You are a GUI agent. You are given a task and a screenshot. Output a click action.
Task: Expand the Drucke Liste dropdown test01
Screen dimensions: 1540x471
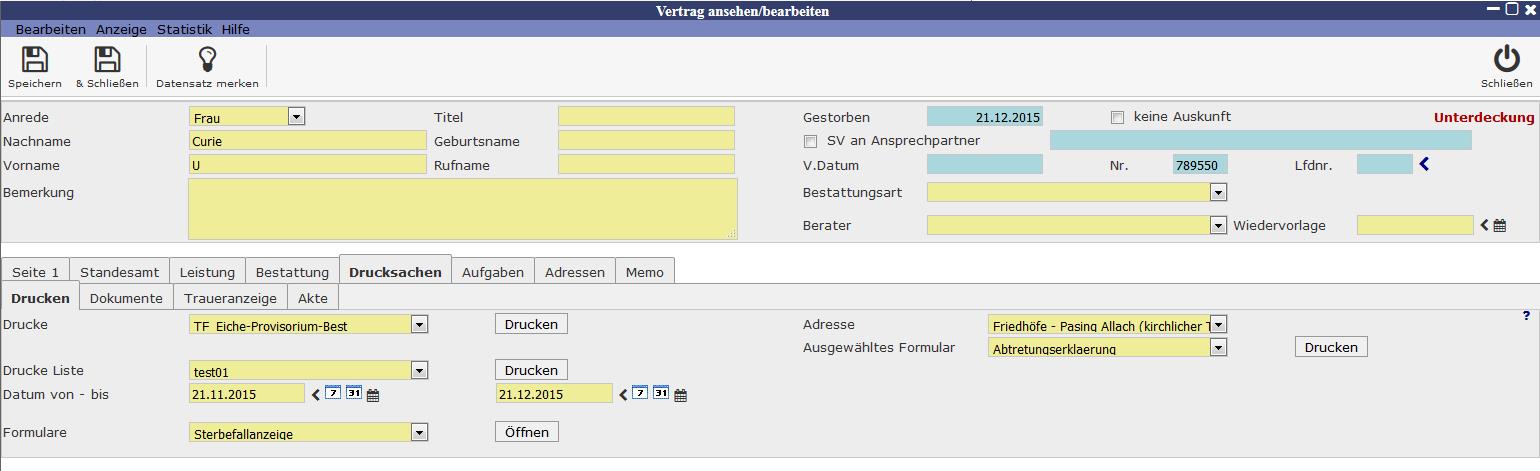point(419,371)
